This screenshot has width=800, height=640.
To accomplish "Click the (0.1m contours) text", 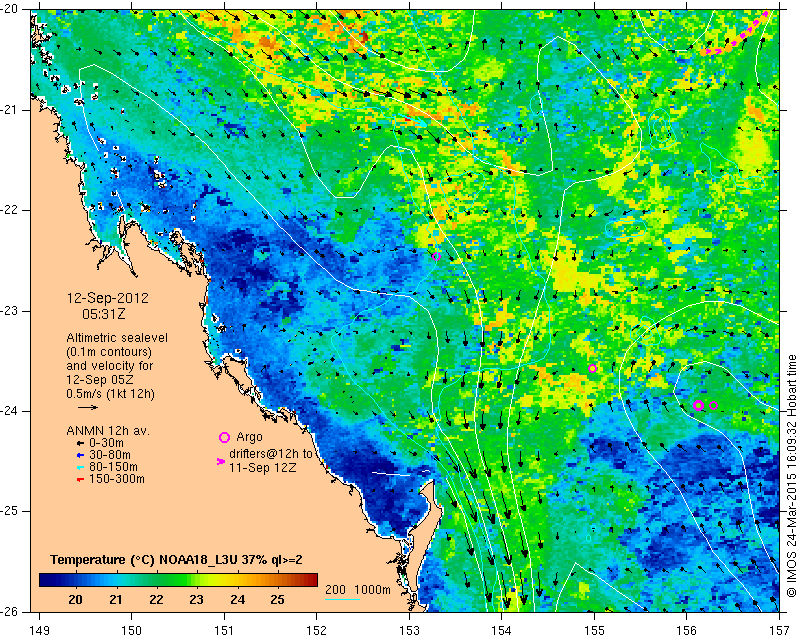I will coord(109,352).
